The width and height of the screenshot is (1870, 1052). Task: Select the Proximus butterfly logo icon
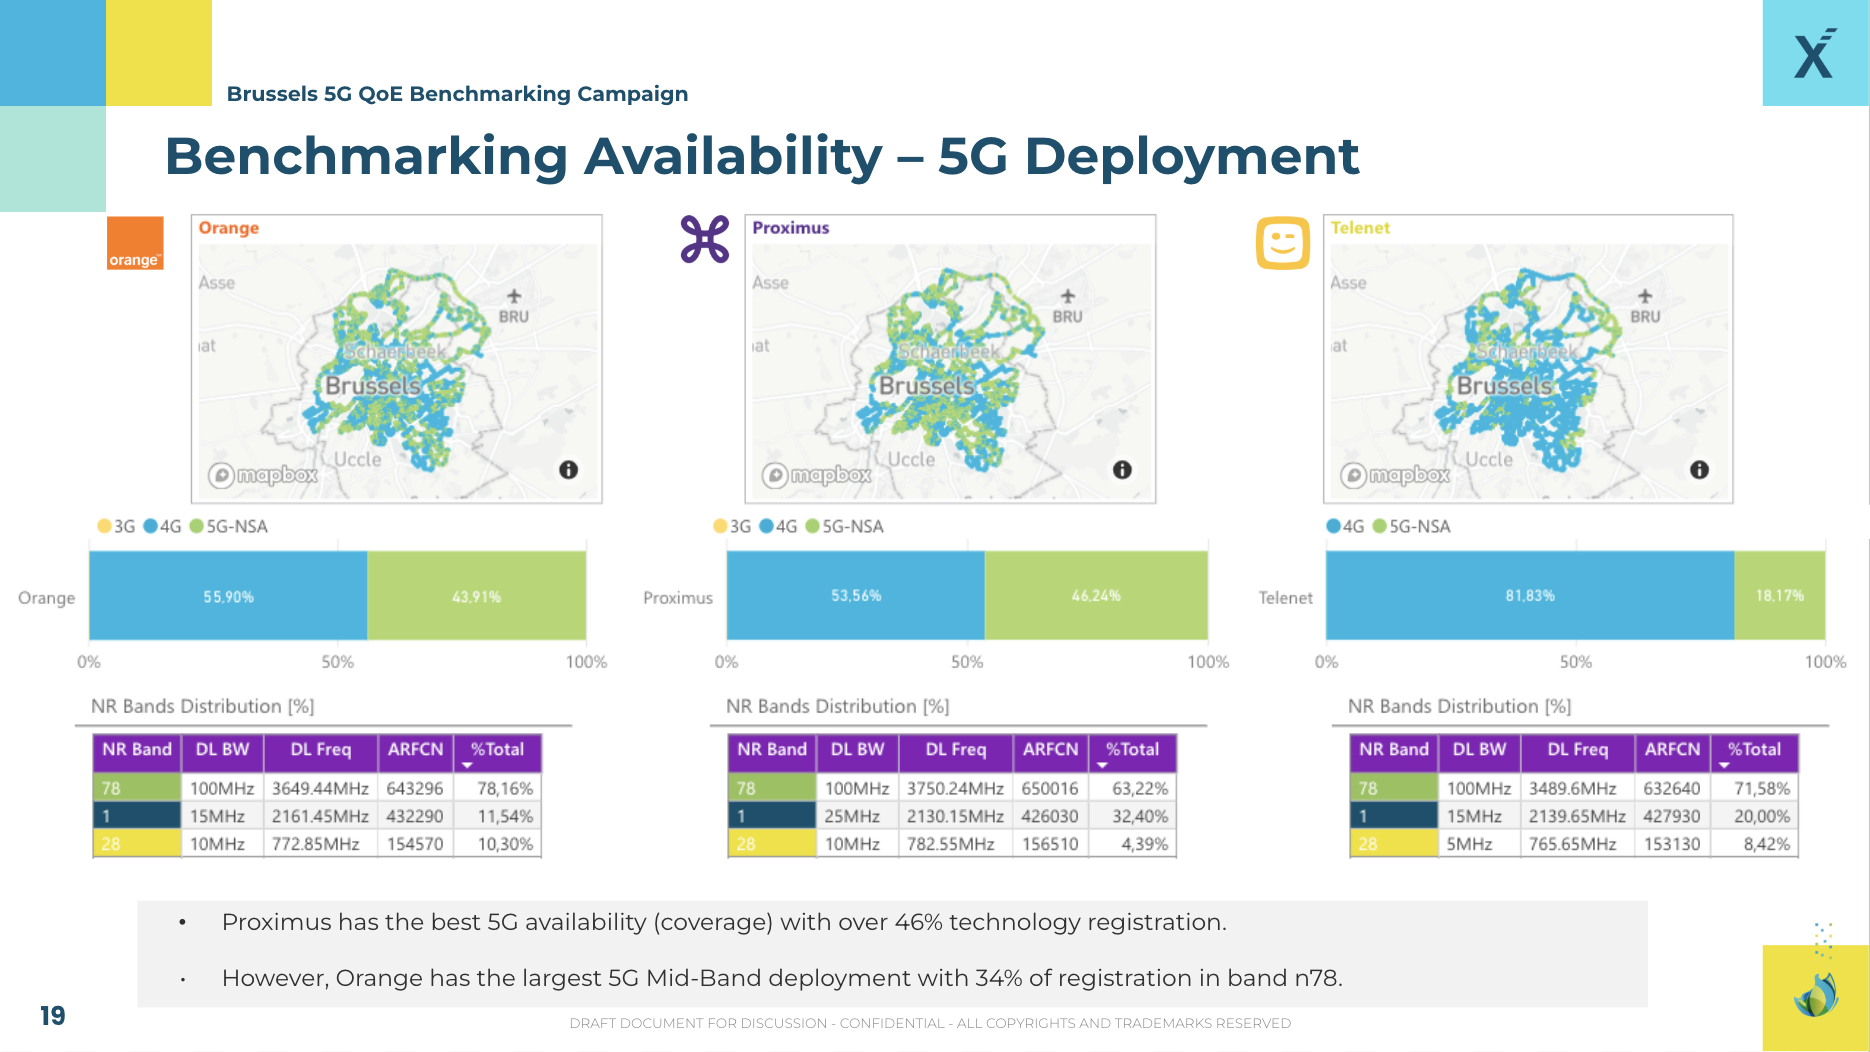[705, 238]
